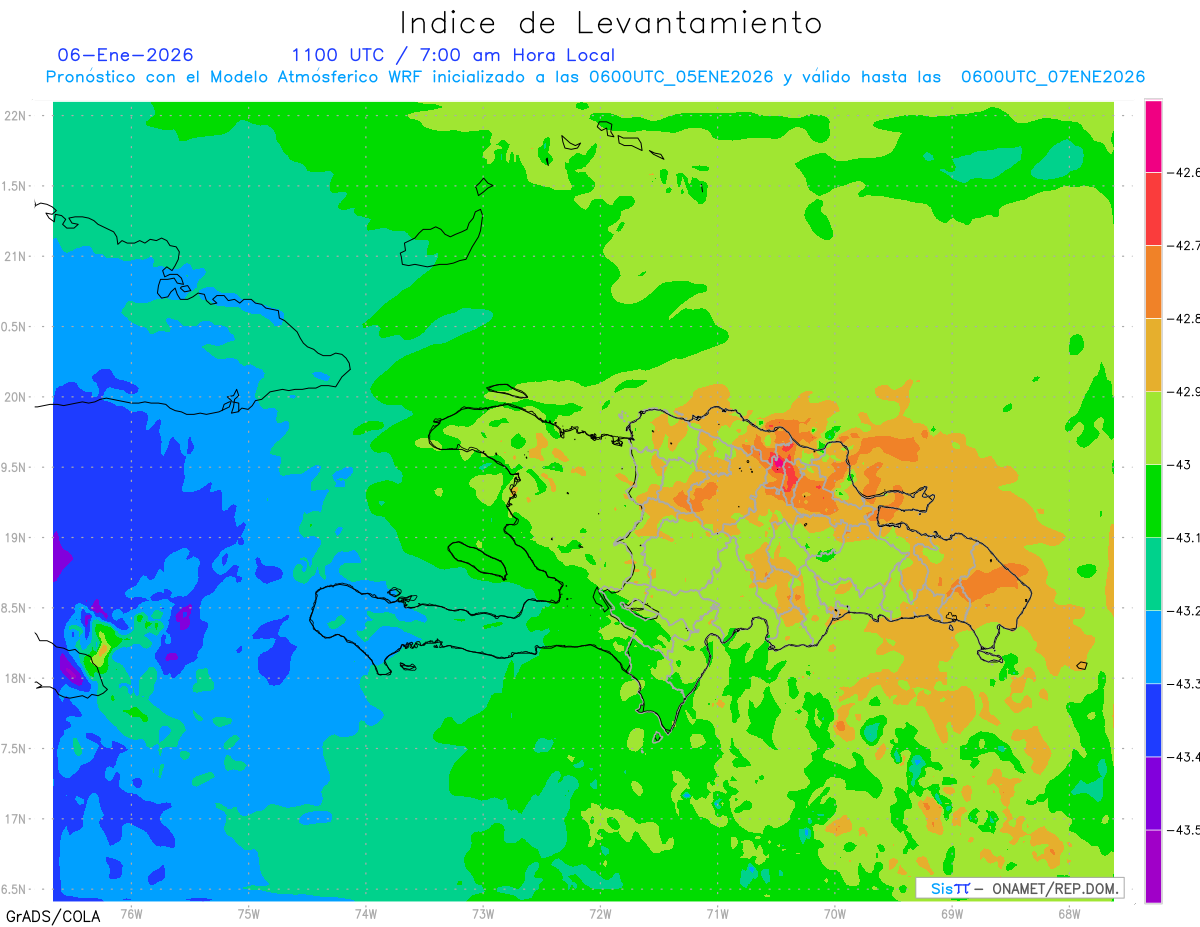The image size is (1200, 927).
Task: Click the '1100 UTC / 7:00 am Hora Local' text
Action: click(x=453, y=55)
